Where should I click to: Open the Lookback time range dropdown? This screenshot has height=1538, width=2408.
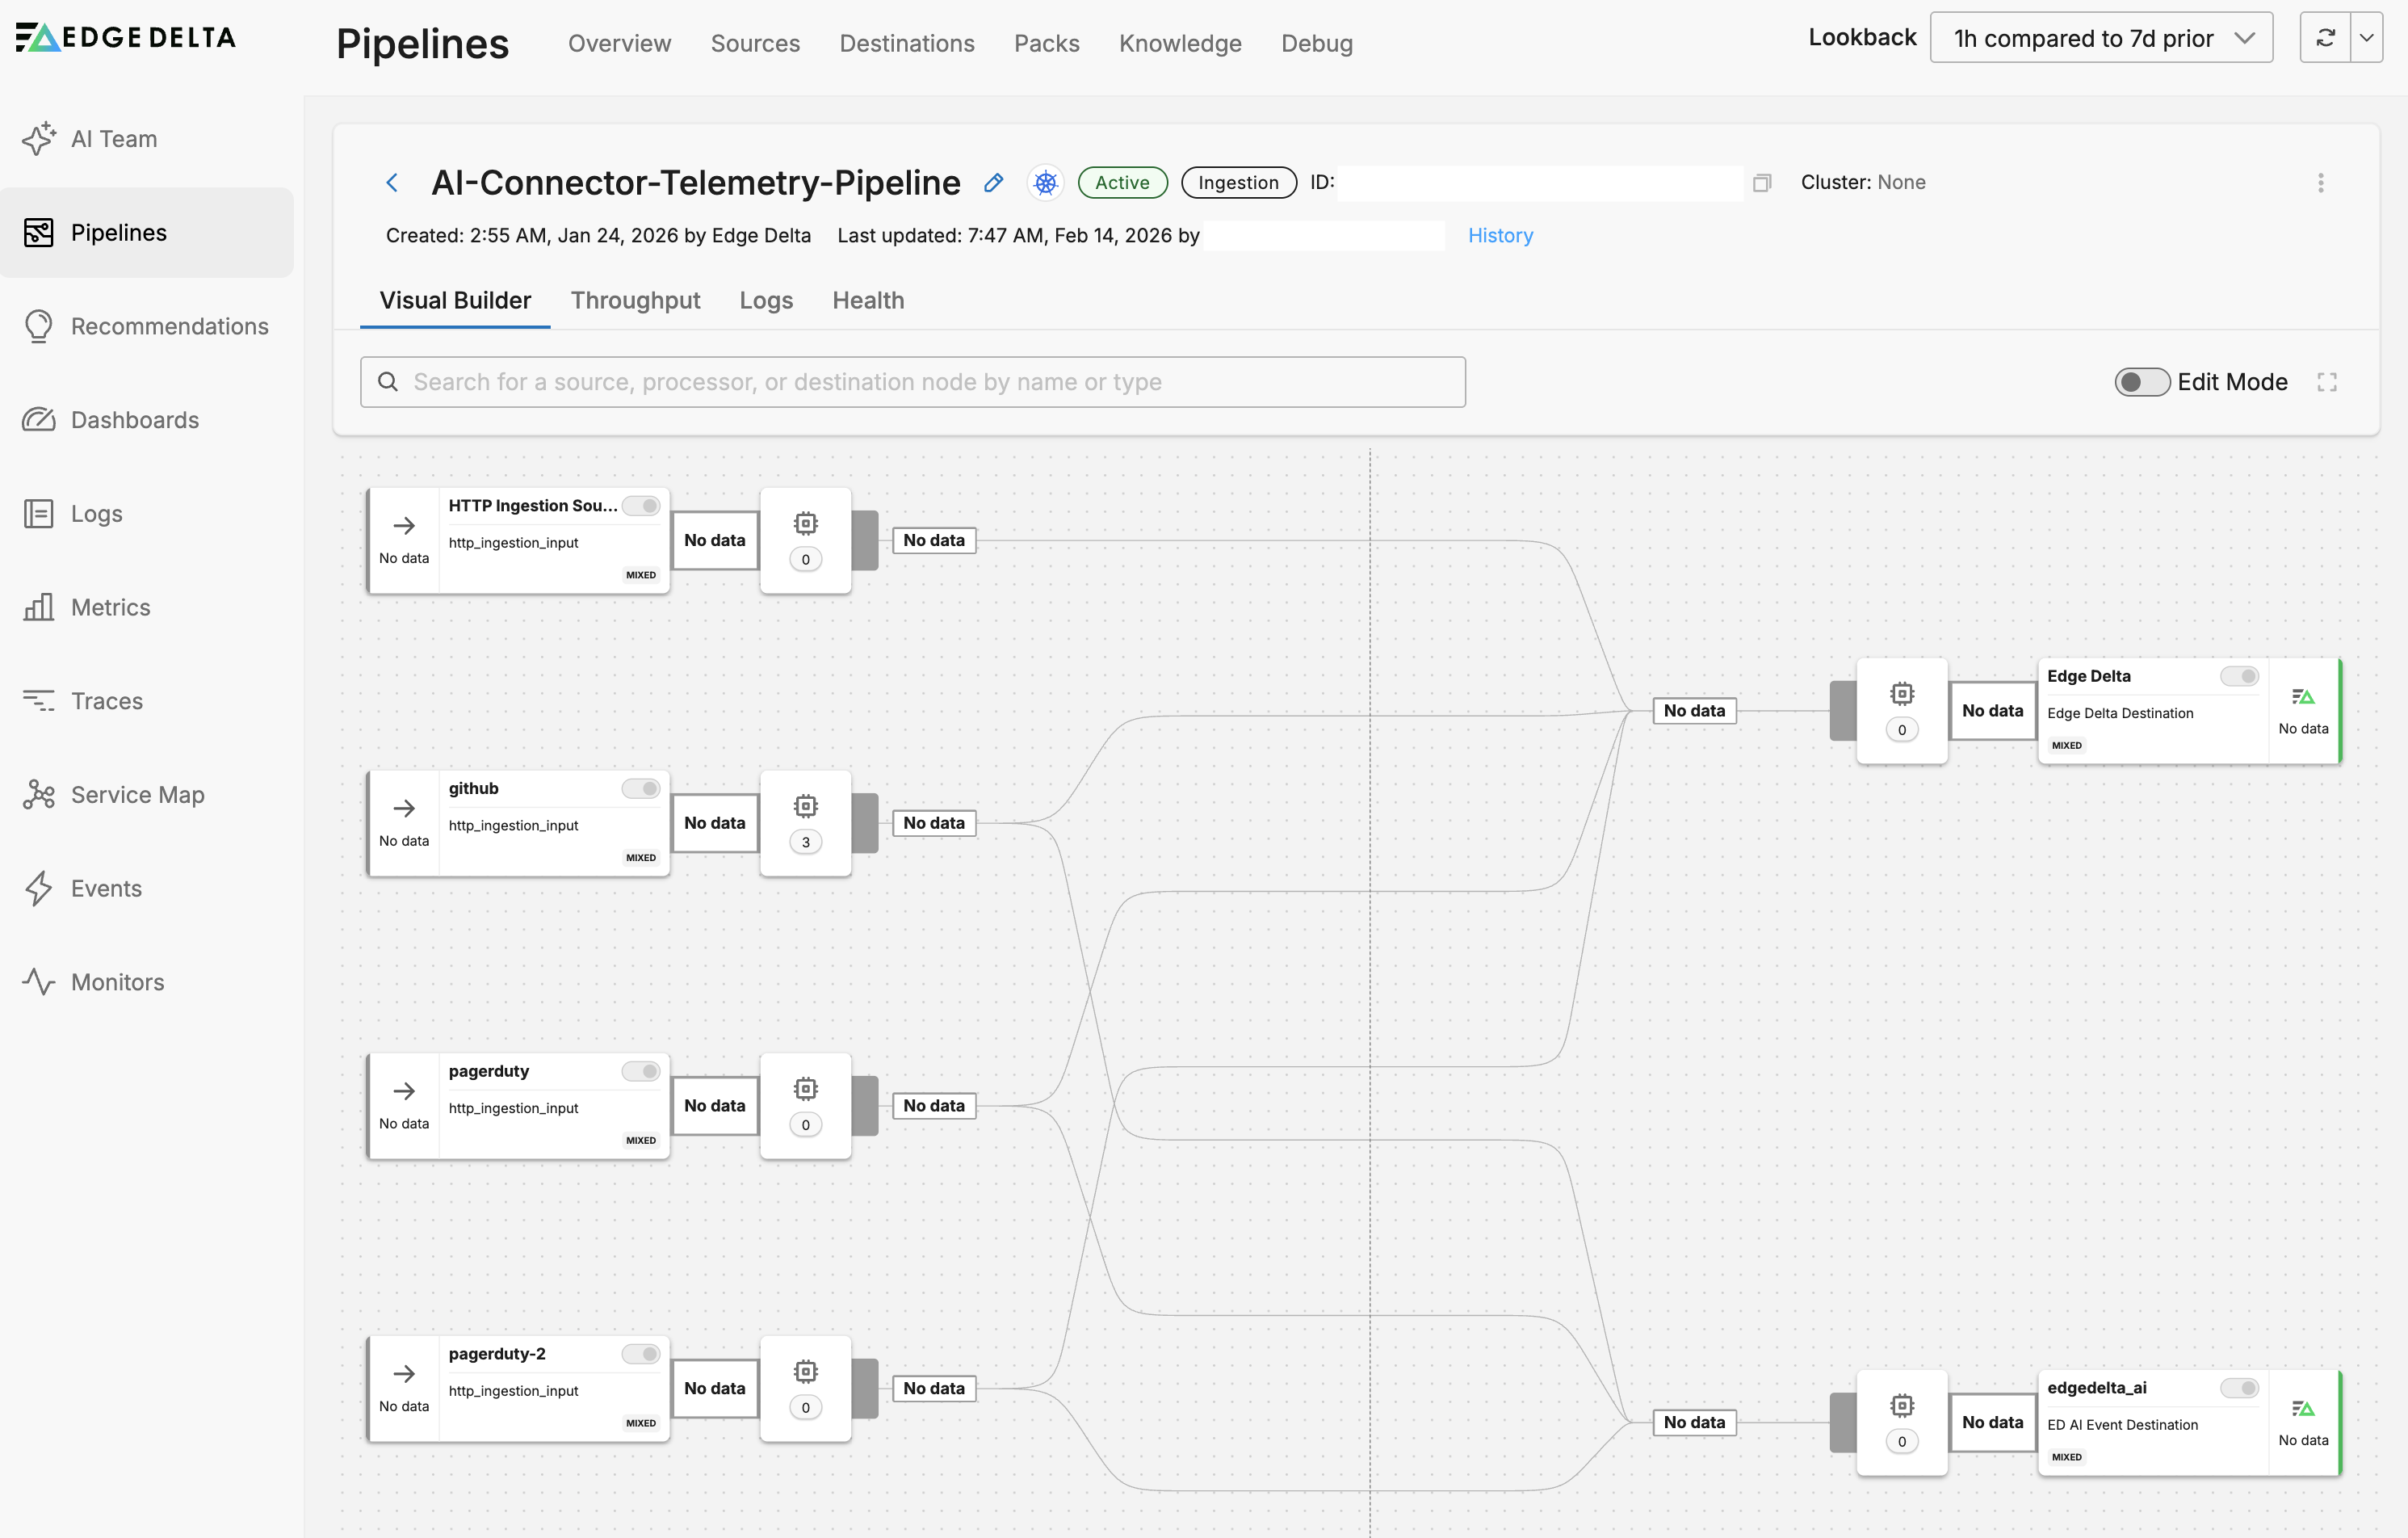coord(2101,38)
